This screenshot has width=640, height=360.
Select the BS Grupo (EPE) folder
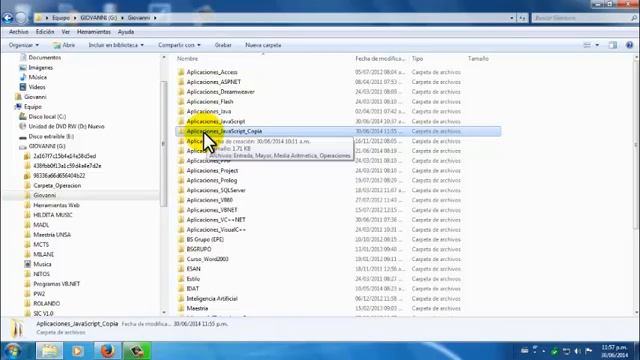point(205,240)
